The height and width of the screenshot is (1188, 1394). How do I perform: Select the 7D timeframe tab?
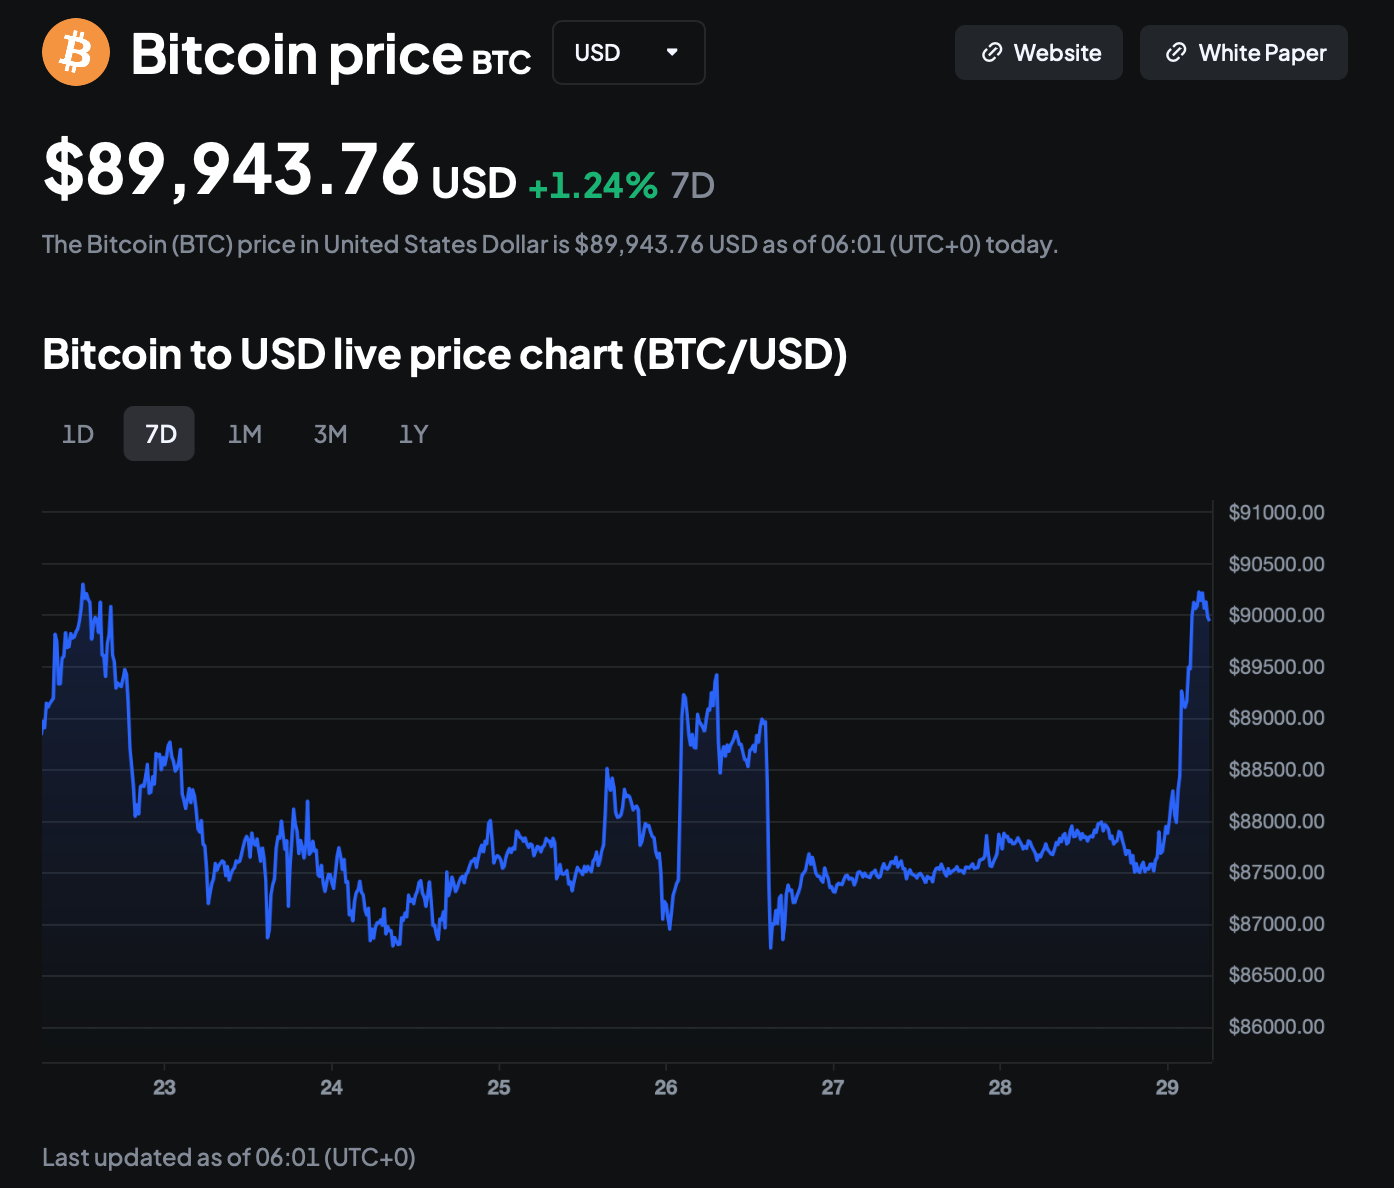(x=160, y=434)
